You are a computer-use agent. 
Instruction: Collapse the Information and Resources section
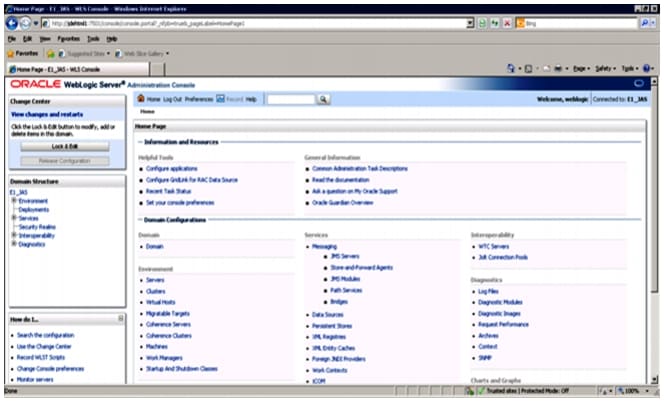click(x=140, y=142)
